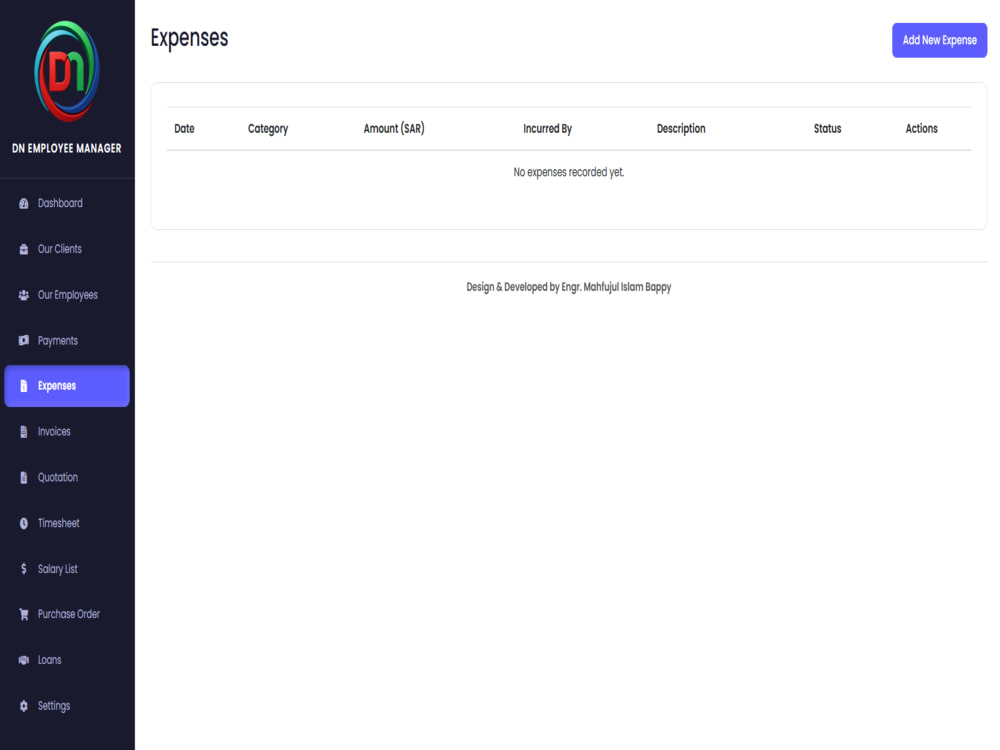The height and width of the screenshot is (750, 1000).
Task: Click the Timesheet clock icon
Action: point(24,524)
